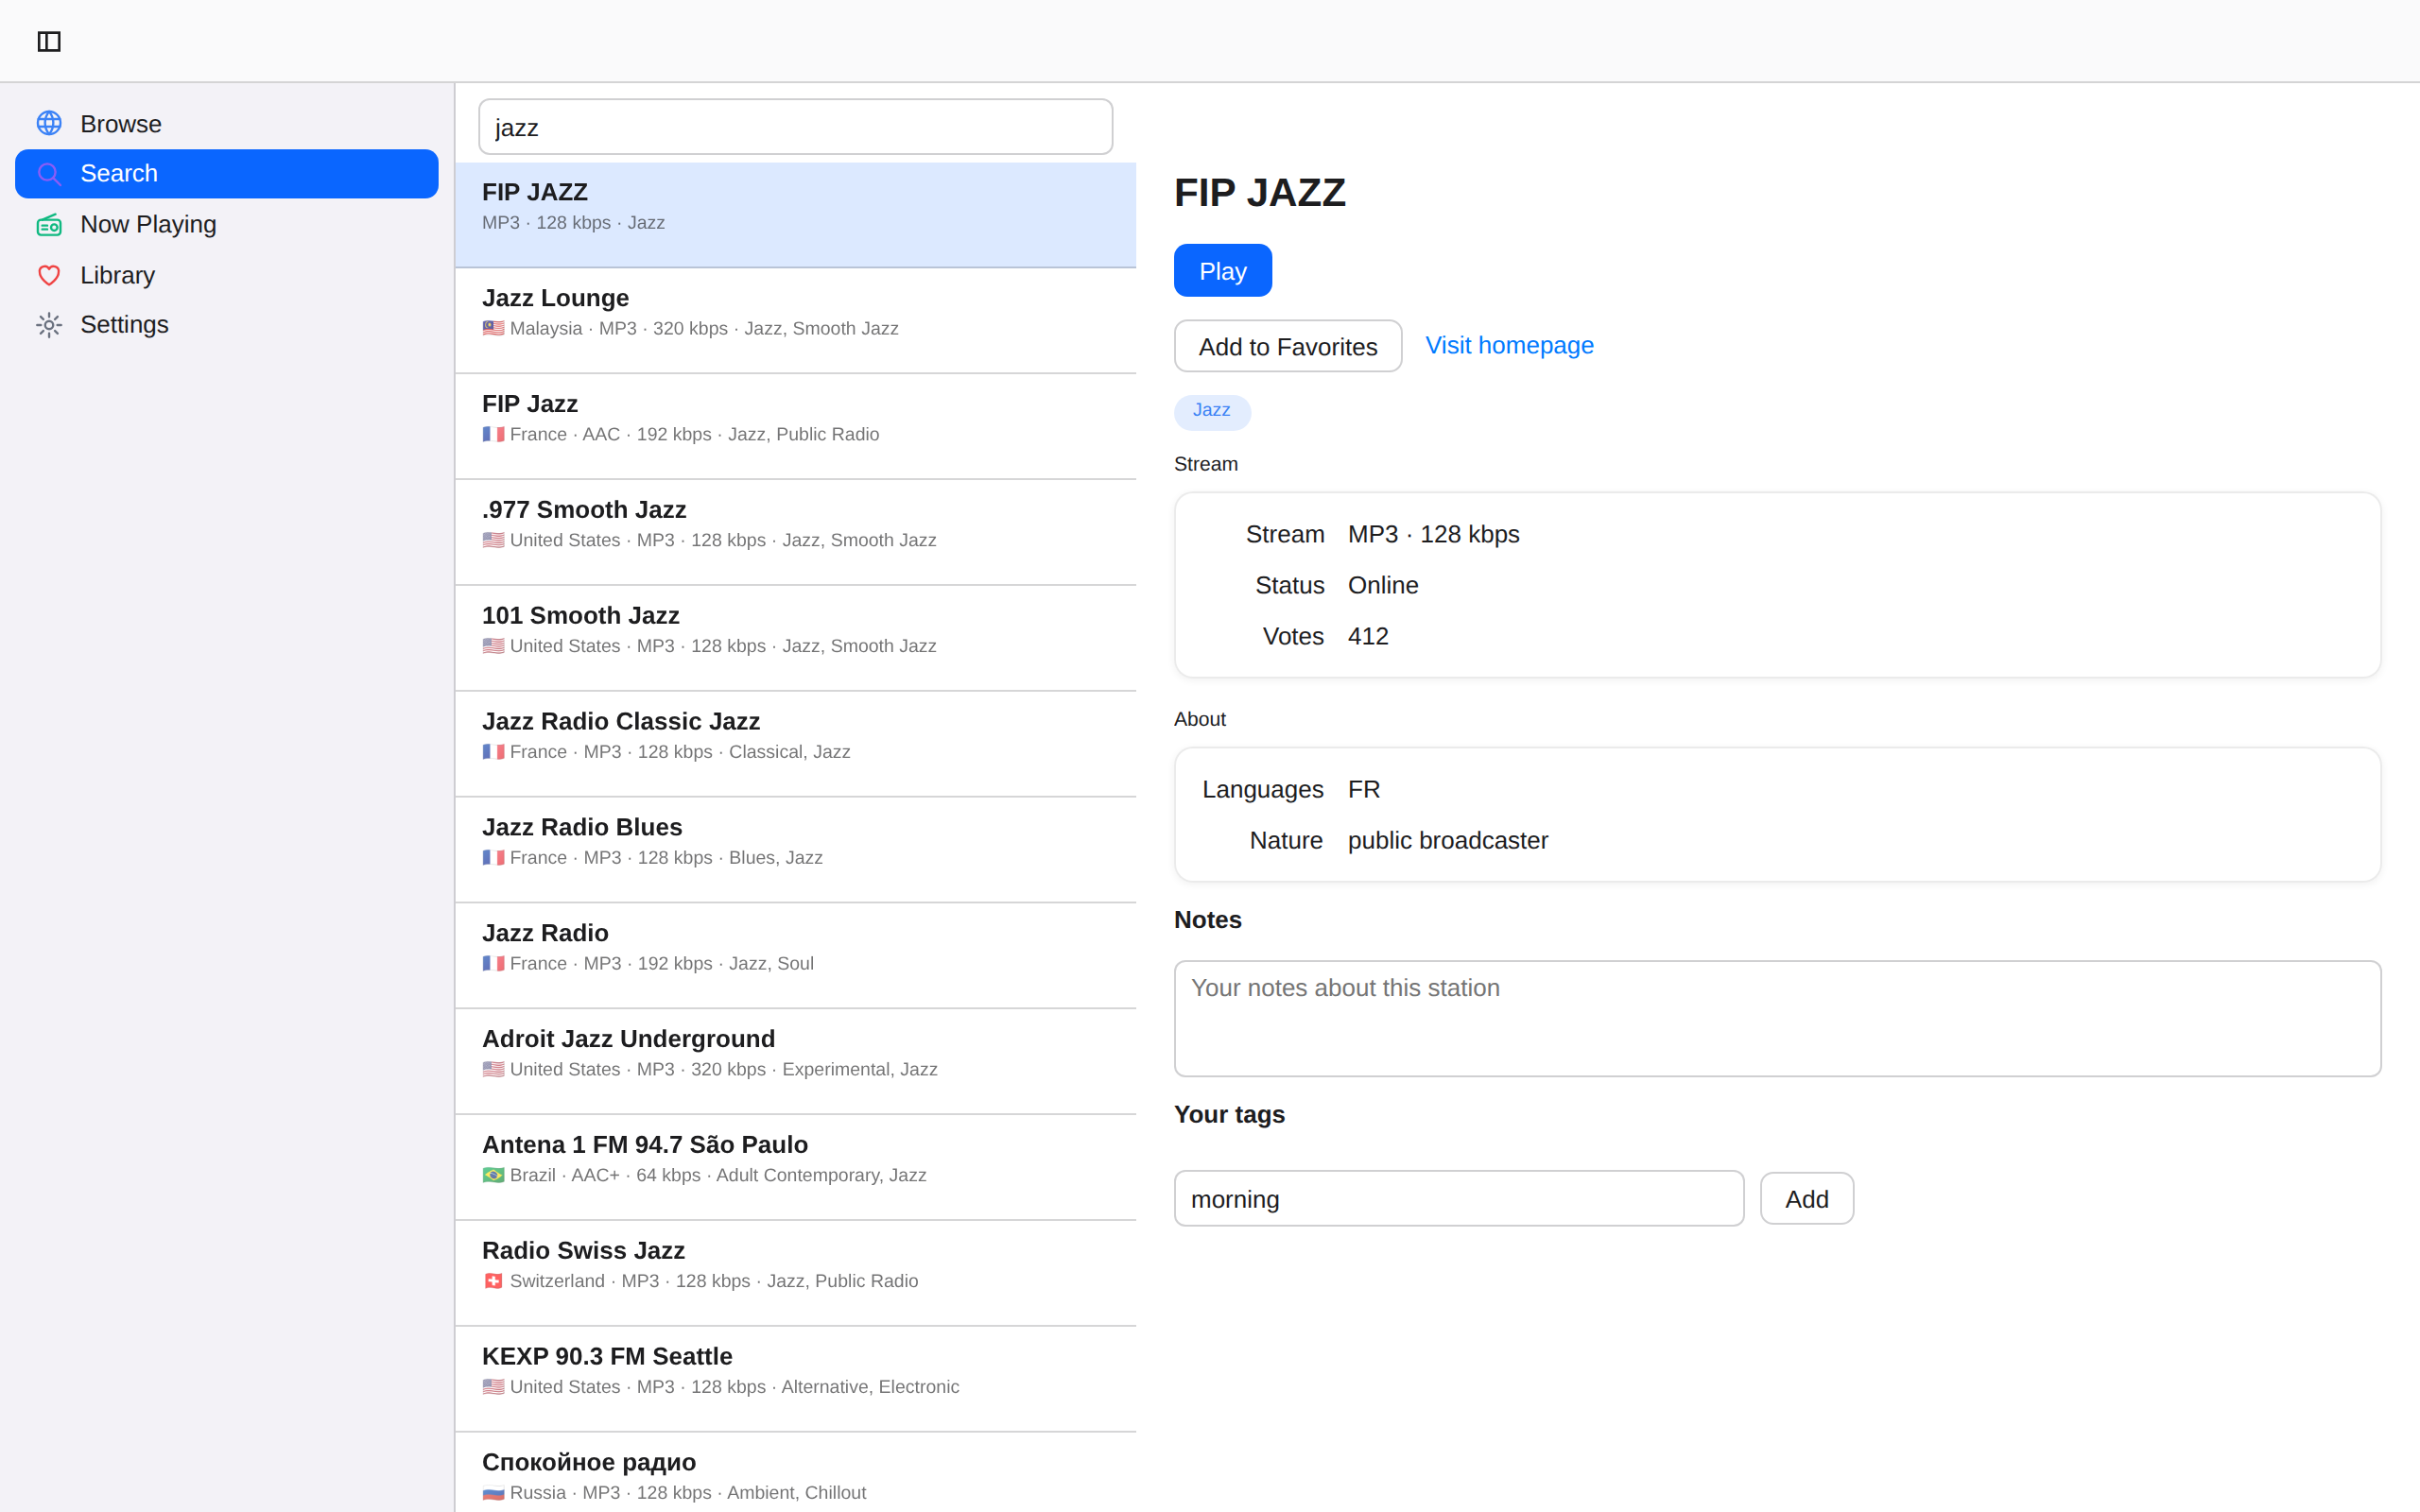Screen dimensions: 2420x1512
Task: Click the Nature value public broadcaster
Action: 1447,840
